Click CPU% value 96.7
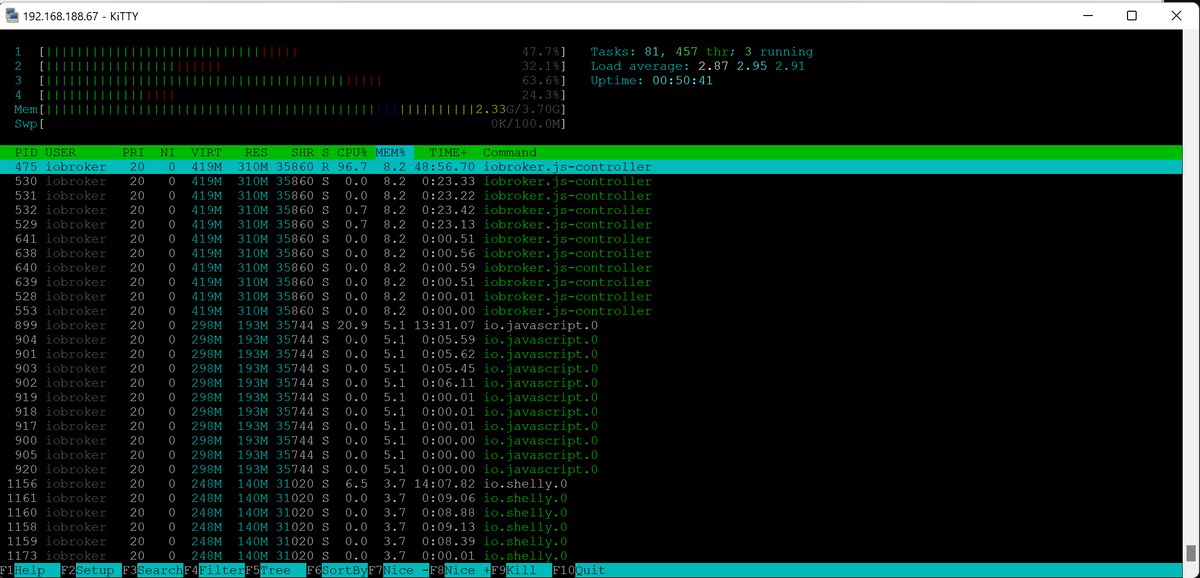The width and height of the screenshot is (1200, 578). pos(352,167)
